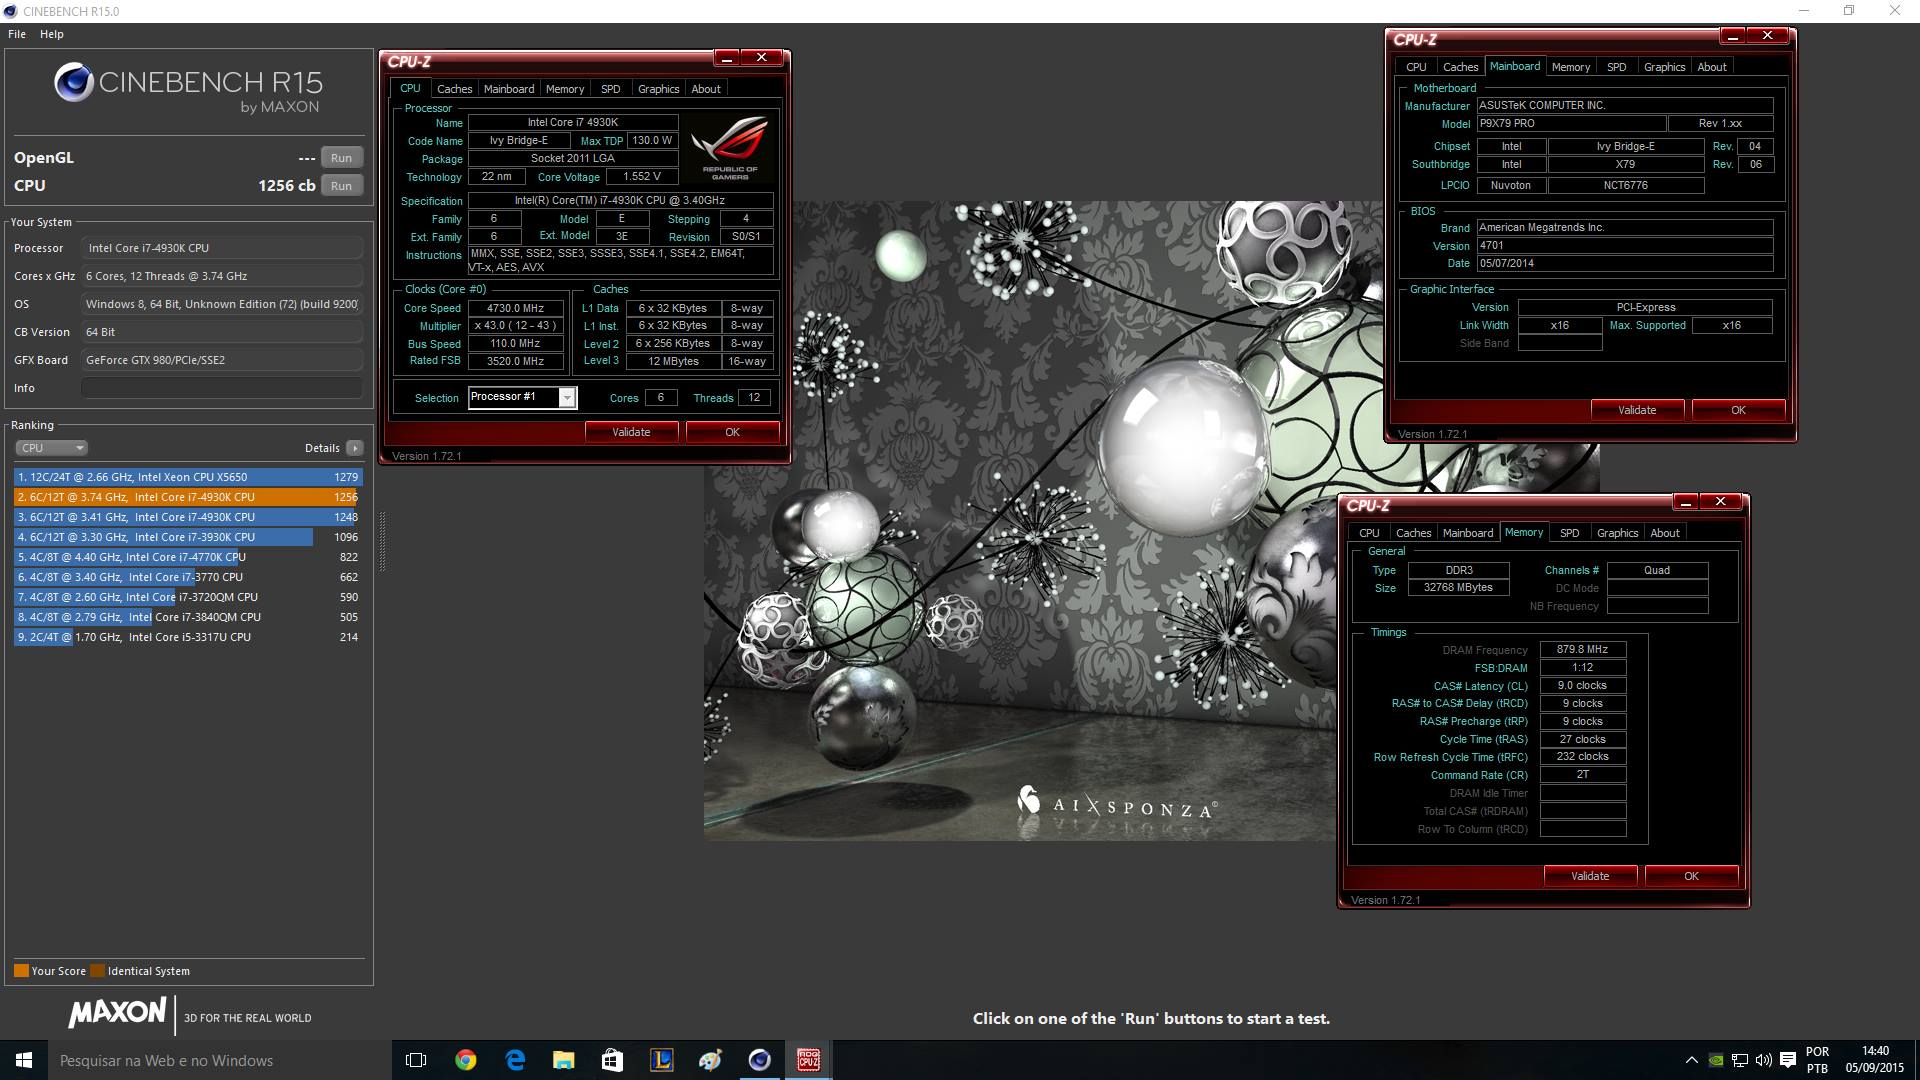Open Graphics tab in CPU-Z CPU window
Viewport: 1920px width, 1080px height.
(x=658, y=89)
